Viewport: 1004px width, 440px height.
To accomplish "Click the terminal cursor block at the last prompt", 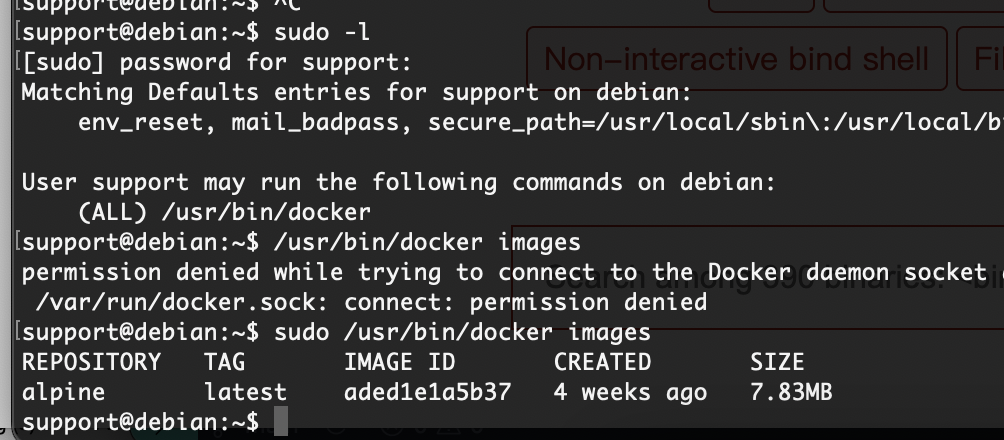I will [280, 422].
